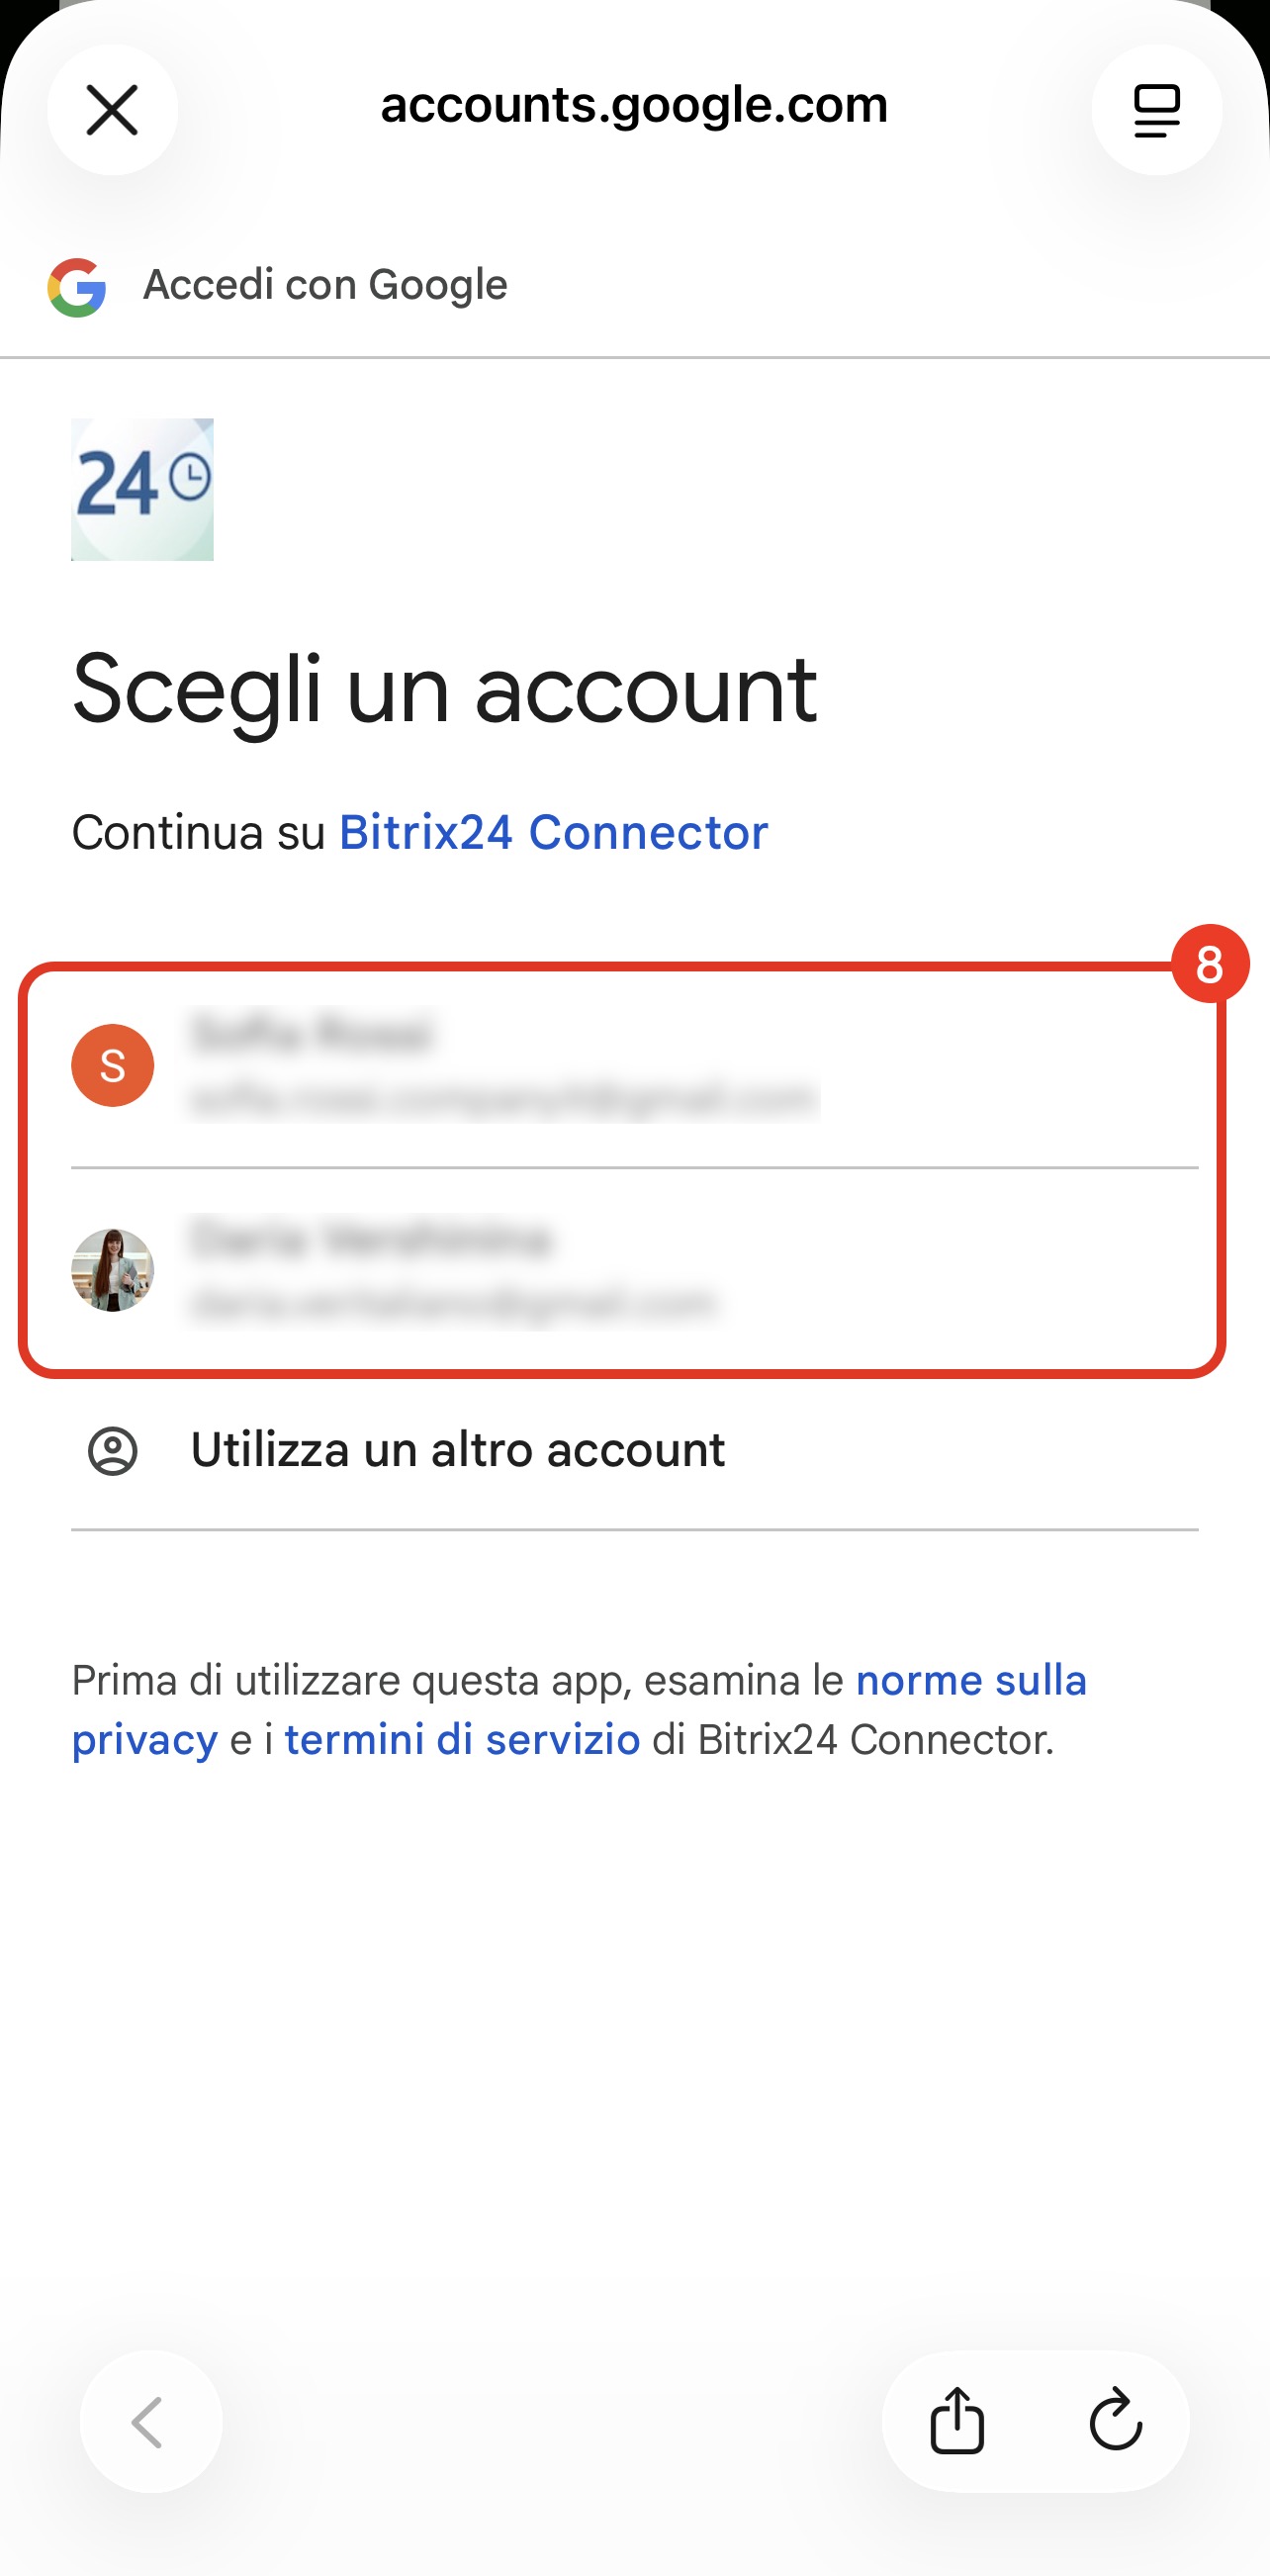Close the Google sign-in sheet
Viewport: 1270px width, 2576px height.
(x=112, y=109)
